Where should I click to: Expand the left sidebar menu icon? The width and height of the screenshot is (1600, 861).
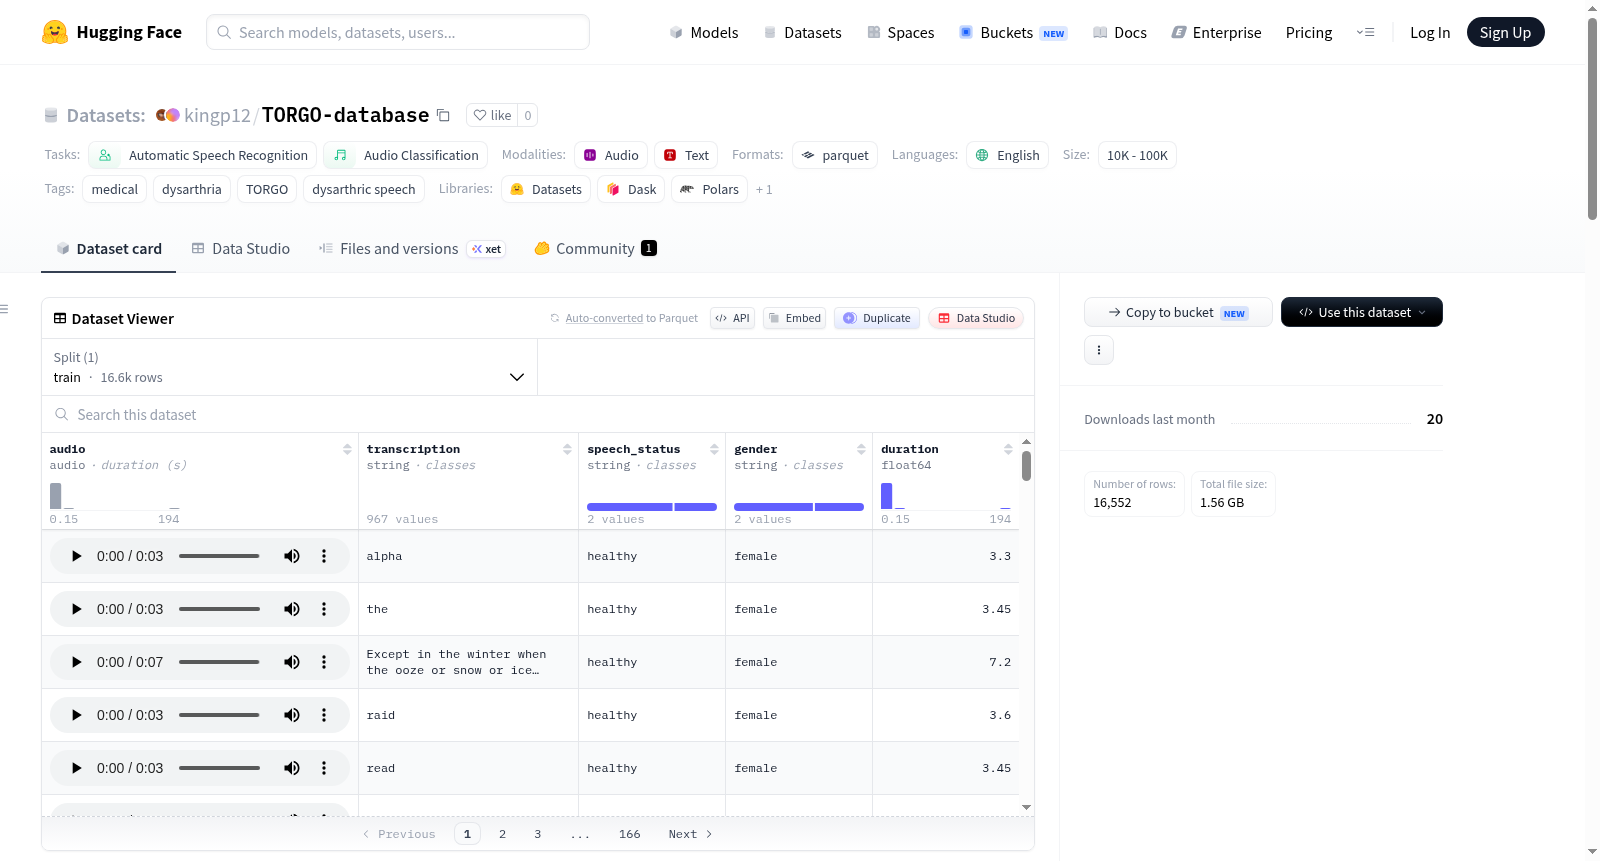tap(5, 309)
